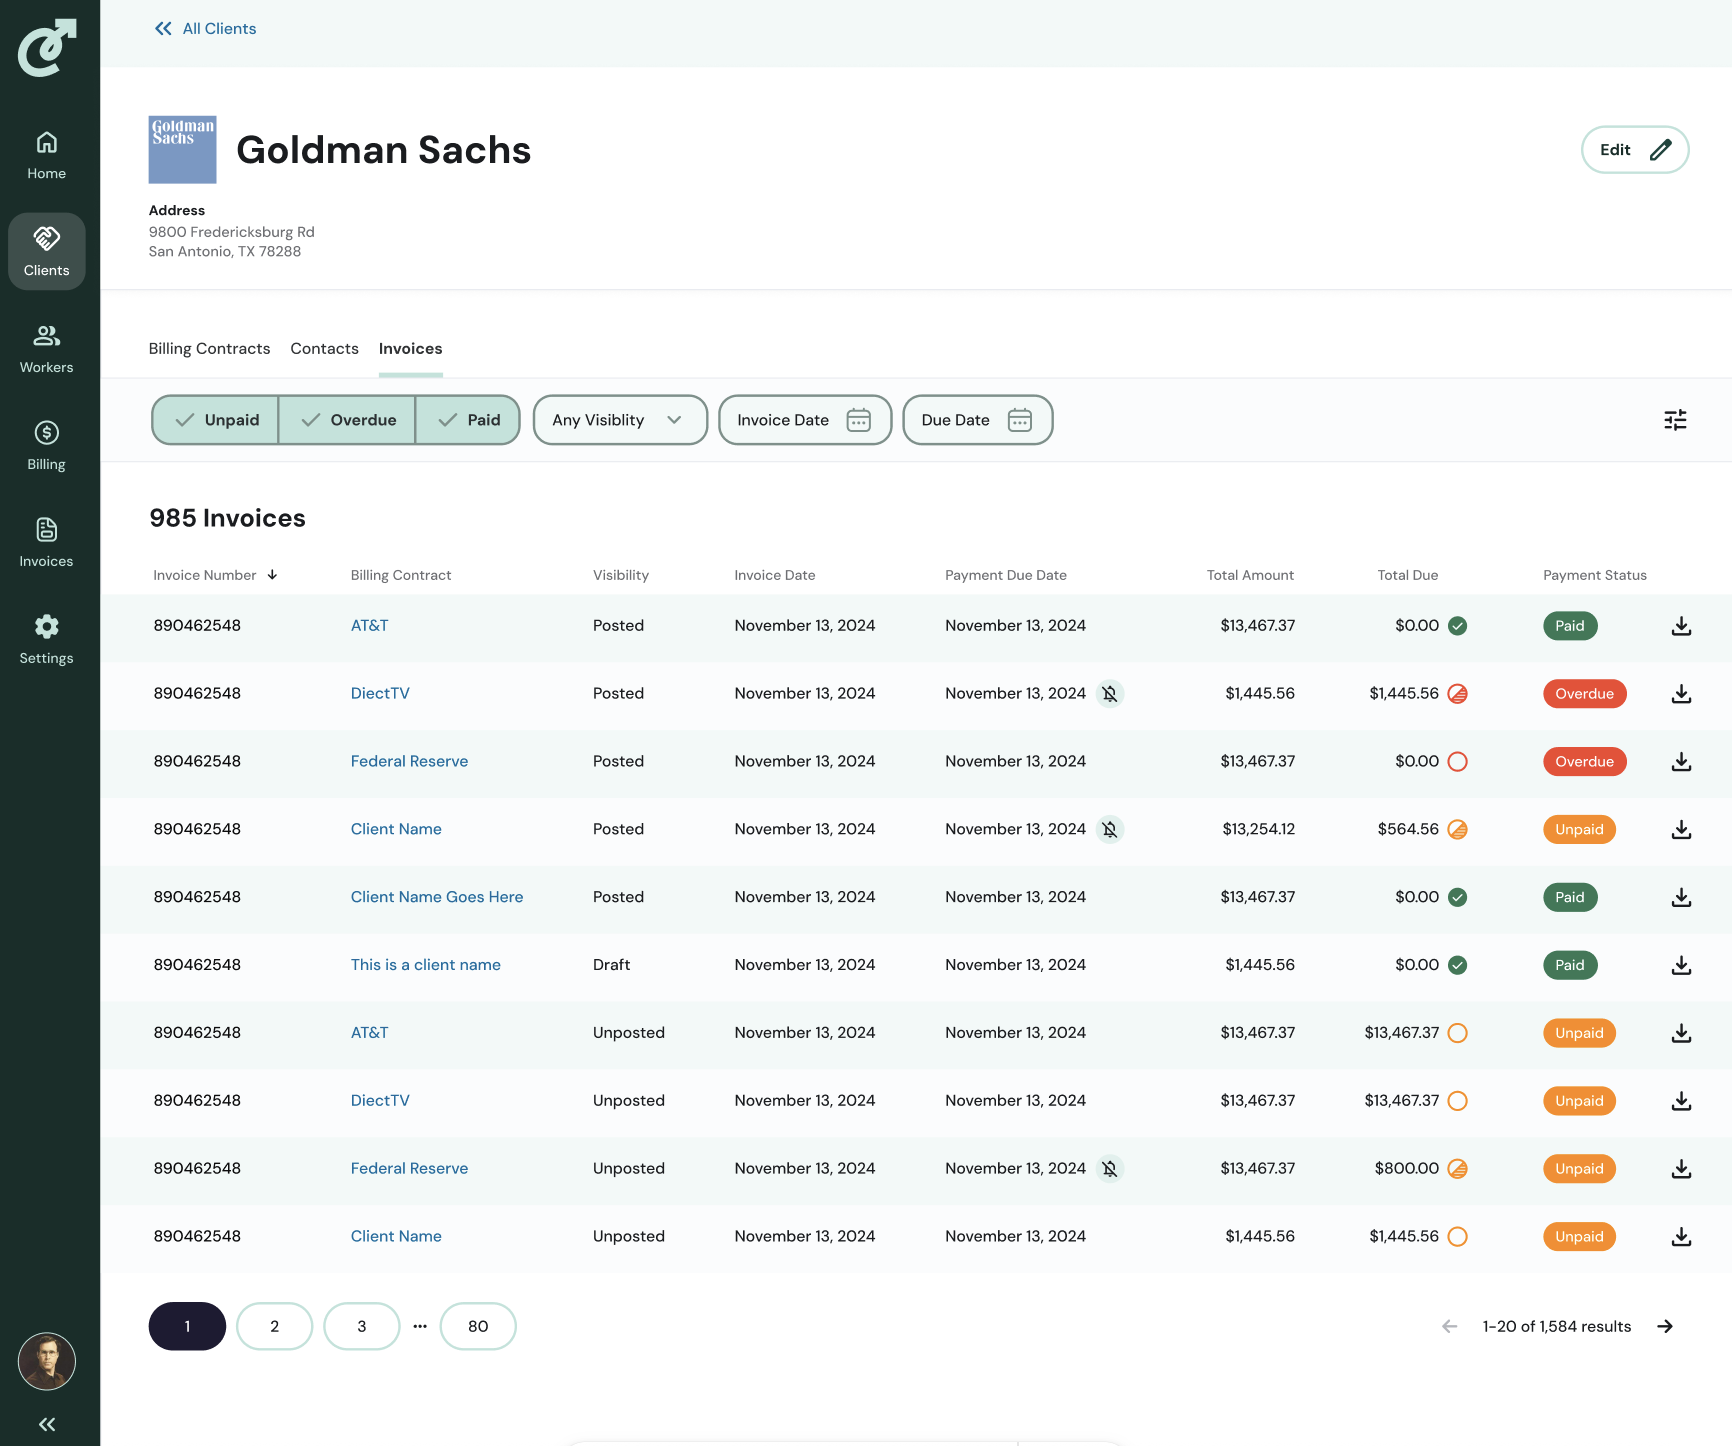1732x1446 pixels.
Task: Open the Invoice Date picker
Action: click(x=804, y=420)
